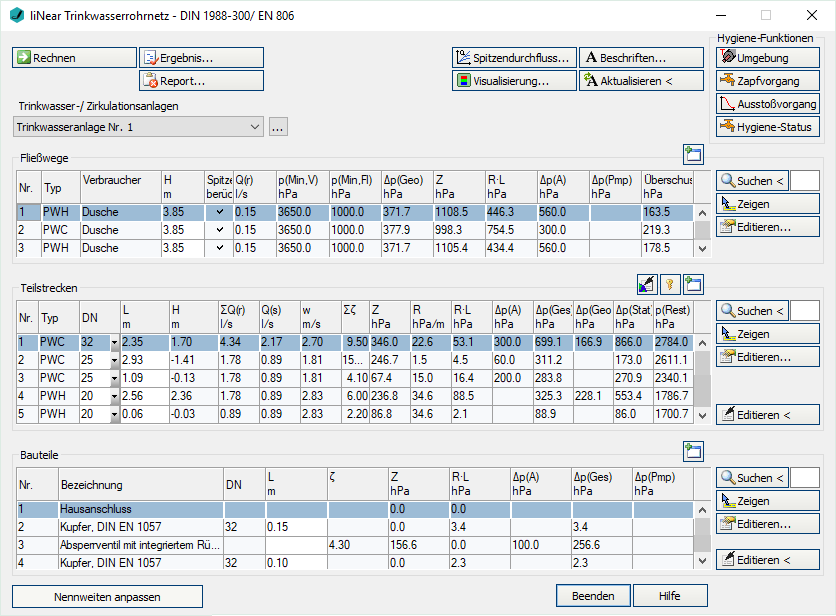The width and height of the screenshot is (836, 616).
Task: Click Fließwege scrollbar up arrow
Action: (703, 213)
